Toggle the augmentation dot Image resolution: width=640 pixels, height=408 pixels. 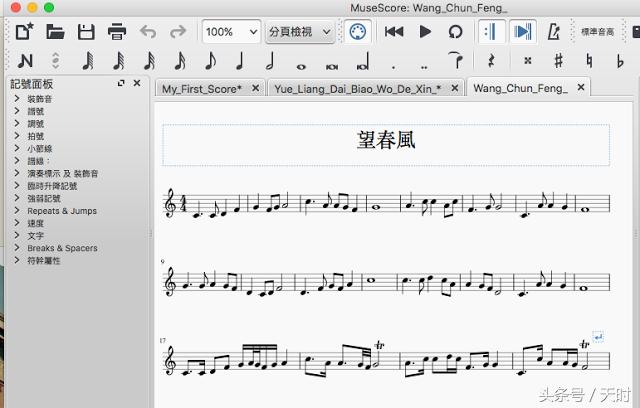tap(393, 67)
